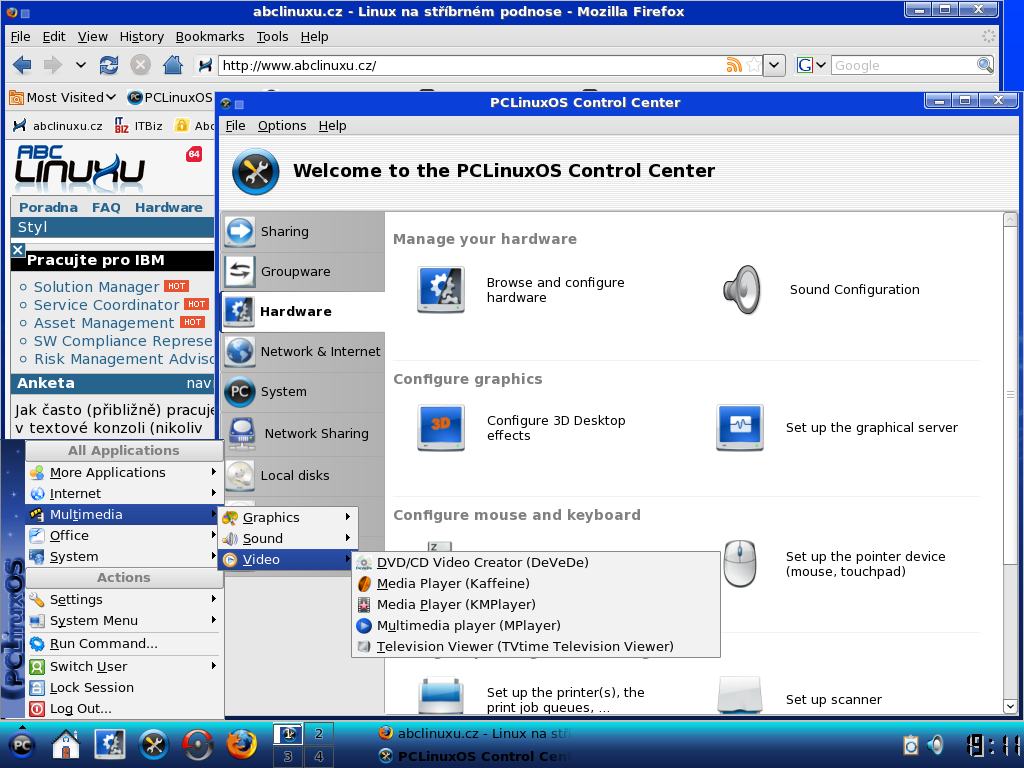Open Sound Configuration speaker icon
The height and width of the screenshot is (768, 1024).
point(742,289)
